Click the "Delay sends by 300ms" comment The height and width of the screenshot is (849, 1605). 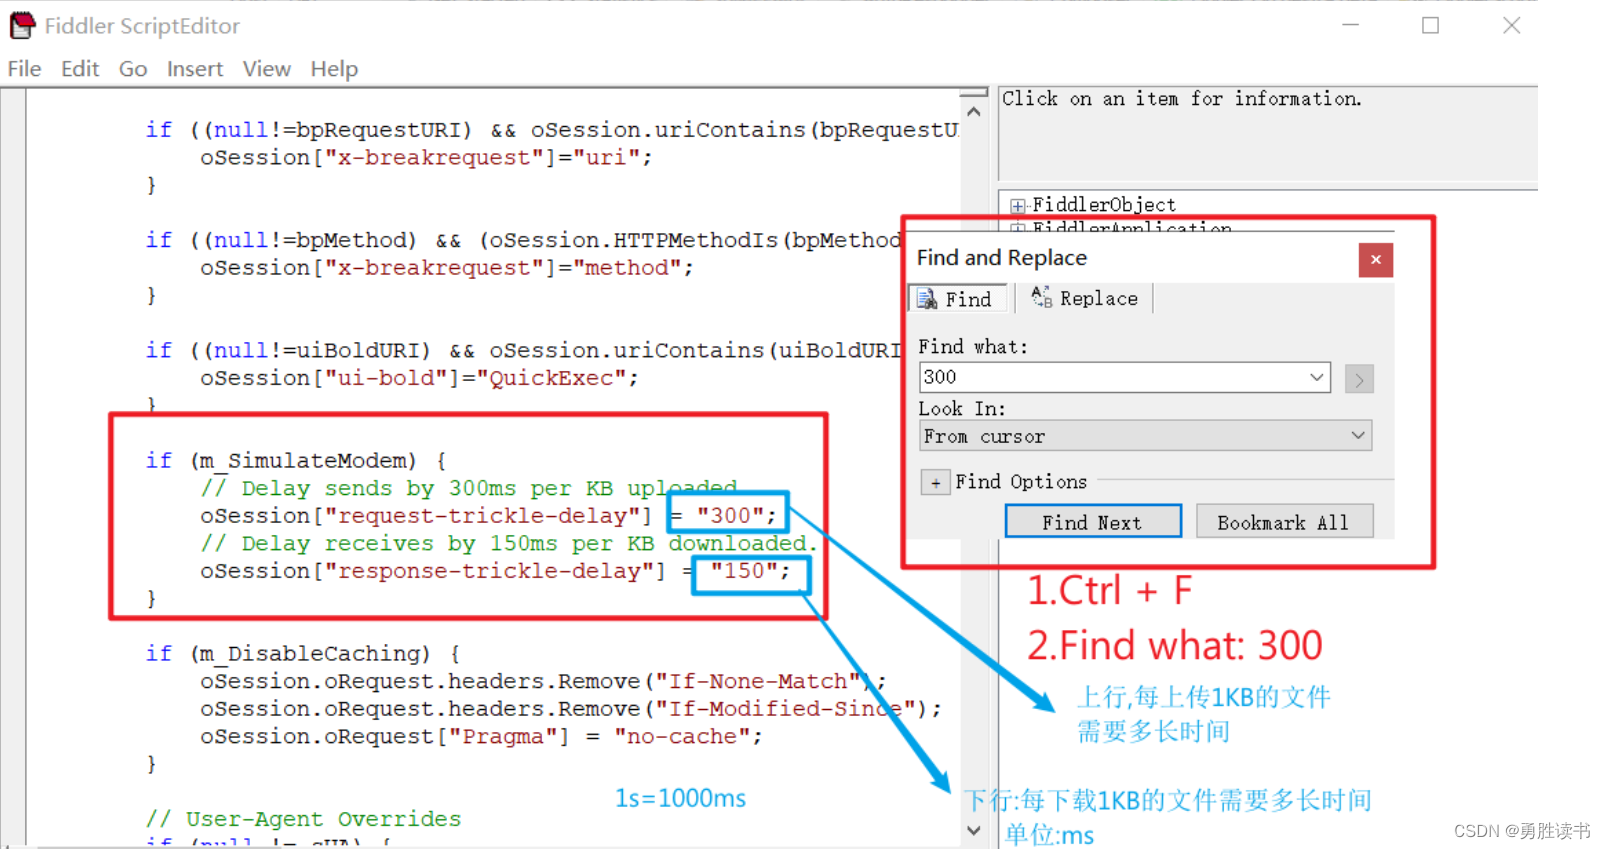click(x=469, y=489)
